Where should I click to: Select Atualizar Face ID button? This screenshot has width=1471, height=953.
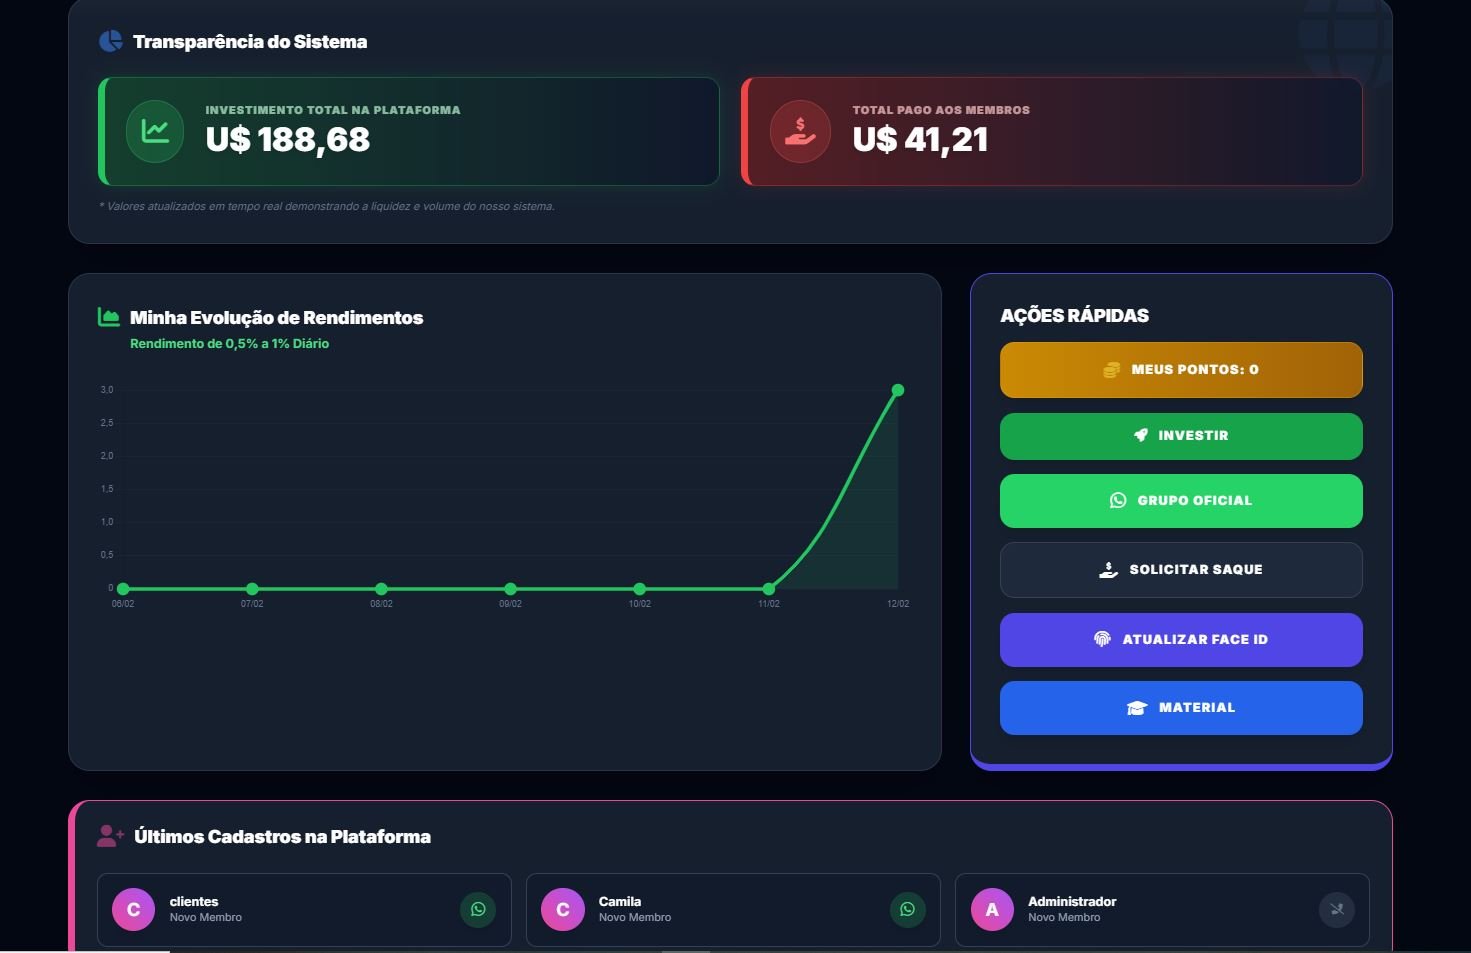click(1181, 640)
